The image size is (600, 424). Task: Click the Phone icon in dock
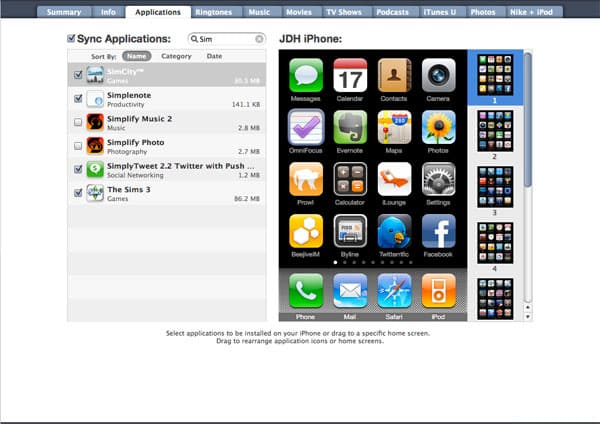306,291
